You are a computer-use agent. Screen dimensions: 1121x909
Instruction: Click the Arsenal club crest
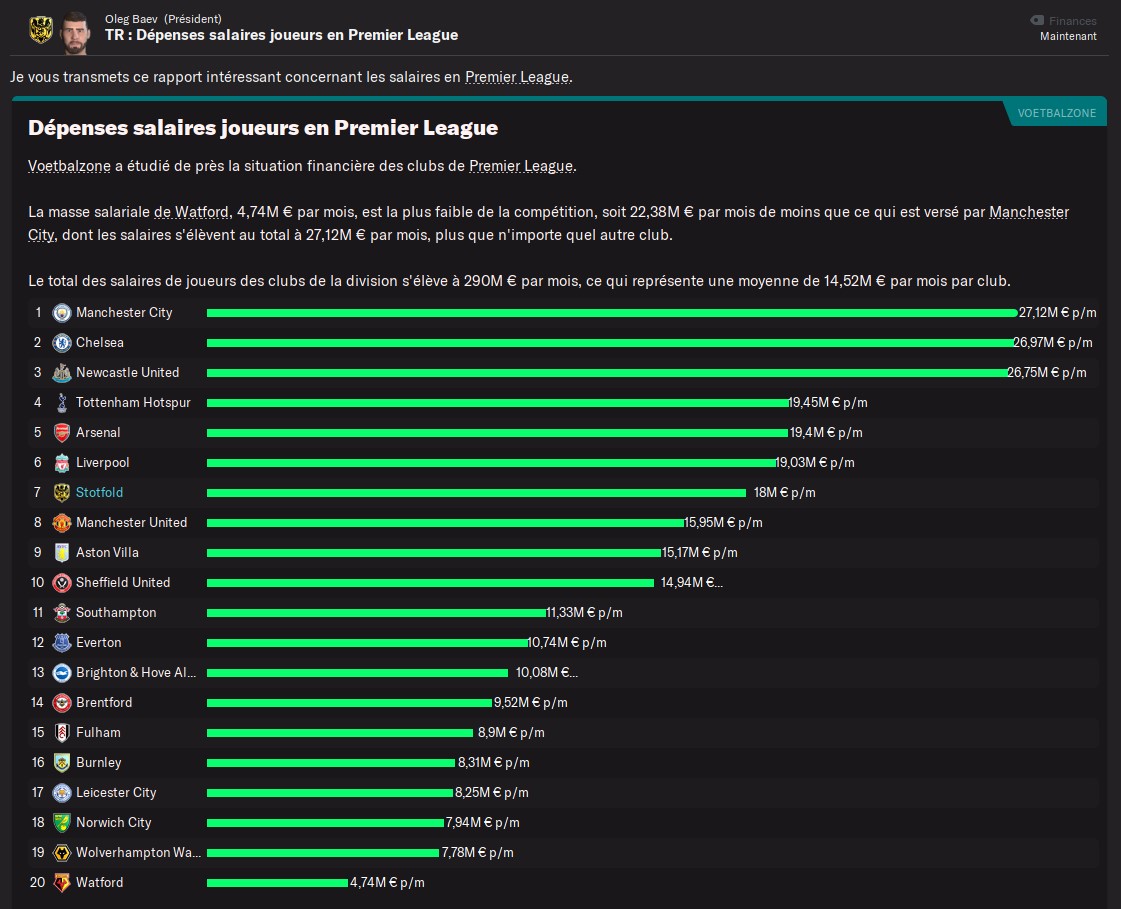[62, 433]
